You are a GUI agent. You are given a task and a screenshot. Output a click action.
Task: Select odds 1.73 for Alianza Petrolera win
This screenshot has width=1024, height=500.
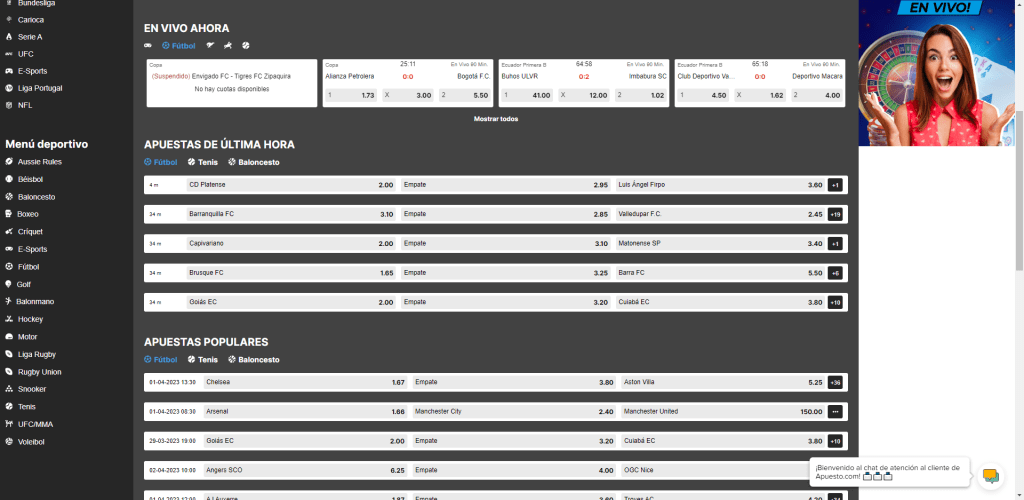tap(351, 95)
